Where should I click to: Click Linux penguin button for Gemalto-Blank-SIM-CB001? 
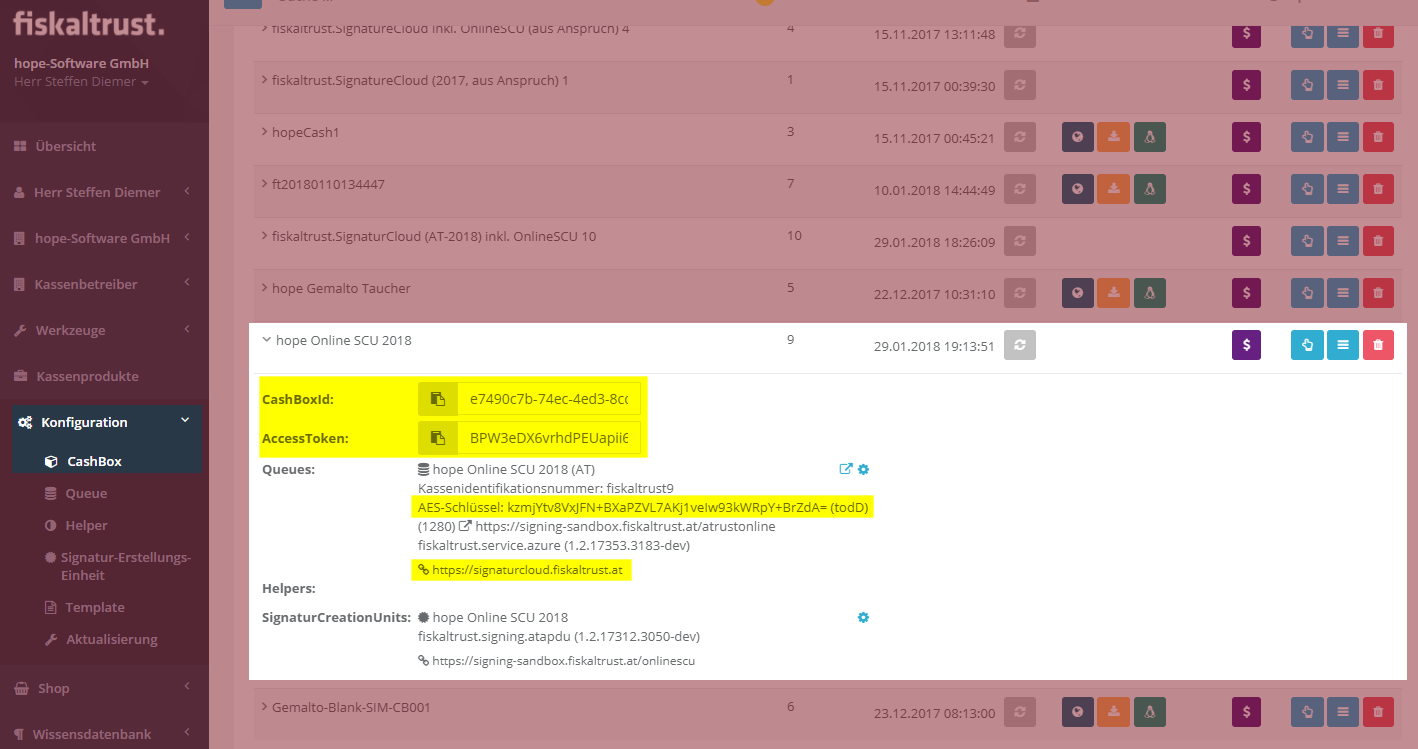1150,712
